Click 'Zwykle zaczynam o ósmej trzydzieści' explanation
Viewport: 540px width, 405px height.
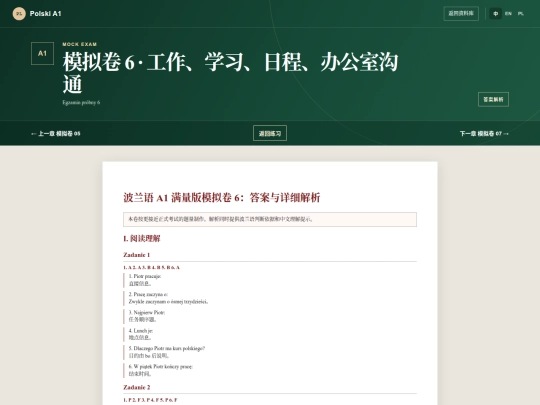coord(168,302)
